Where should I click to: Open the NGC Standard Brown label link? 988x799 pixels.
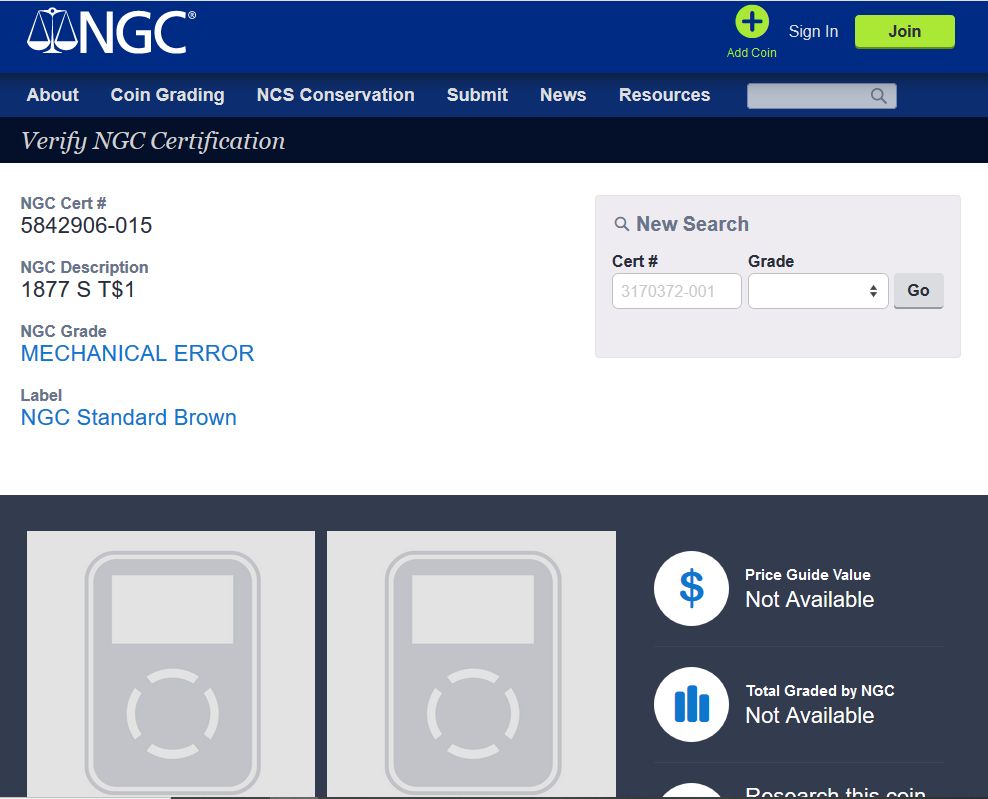(x=128, y=417)
